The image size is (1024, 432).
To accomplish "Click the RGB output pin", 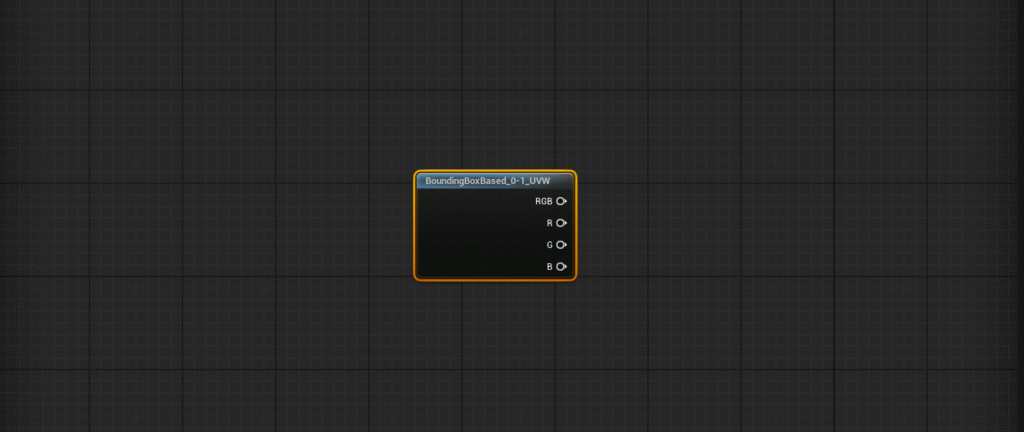I will [x=561, y=201].
